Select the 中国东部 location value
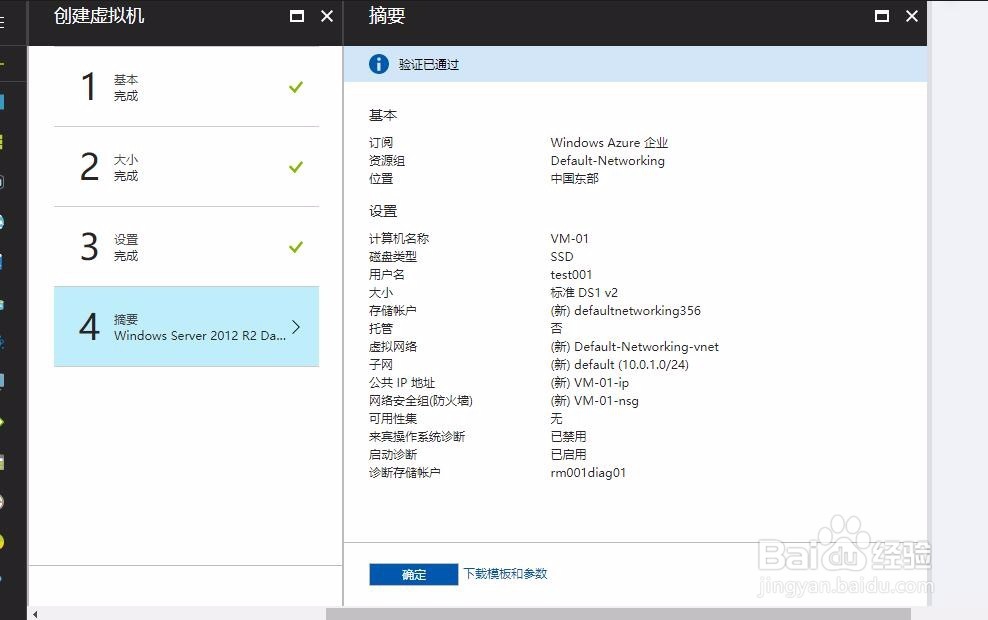The height and width of the screenshot is (620, 988). tap(574, 178)
